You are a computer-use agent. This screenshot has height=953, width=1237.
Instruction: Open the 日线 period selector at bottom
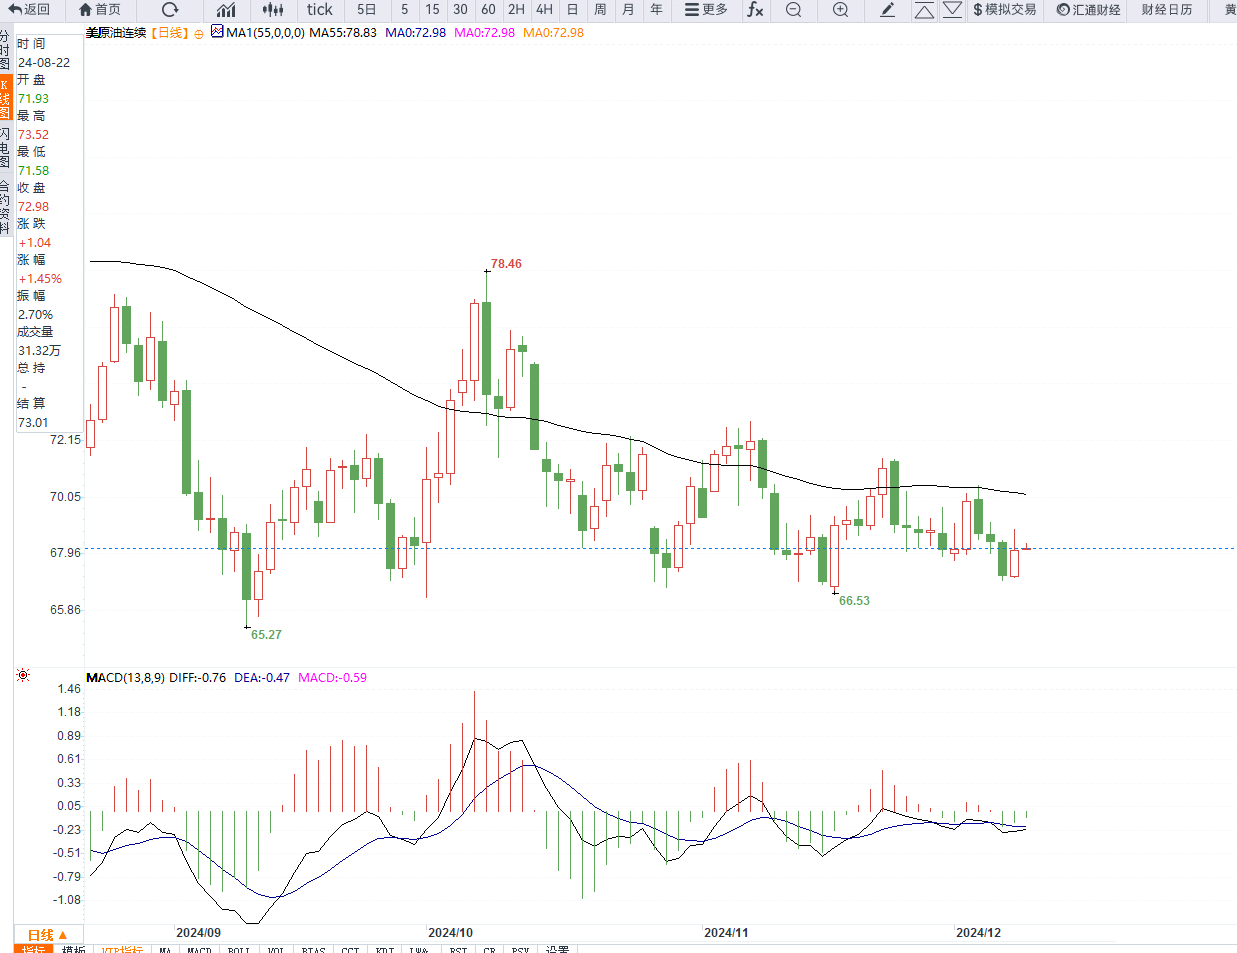tap(47, 935)
